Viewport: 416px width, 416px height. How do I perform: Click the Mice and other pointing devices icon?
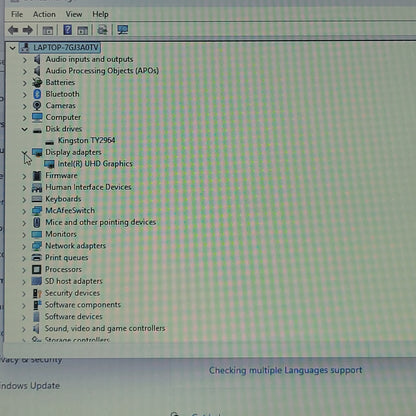click(x=37, y=222)
